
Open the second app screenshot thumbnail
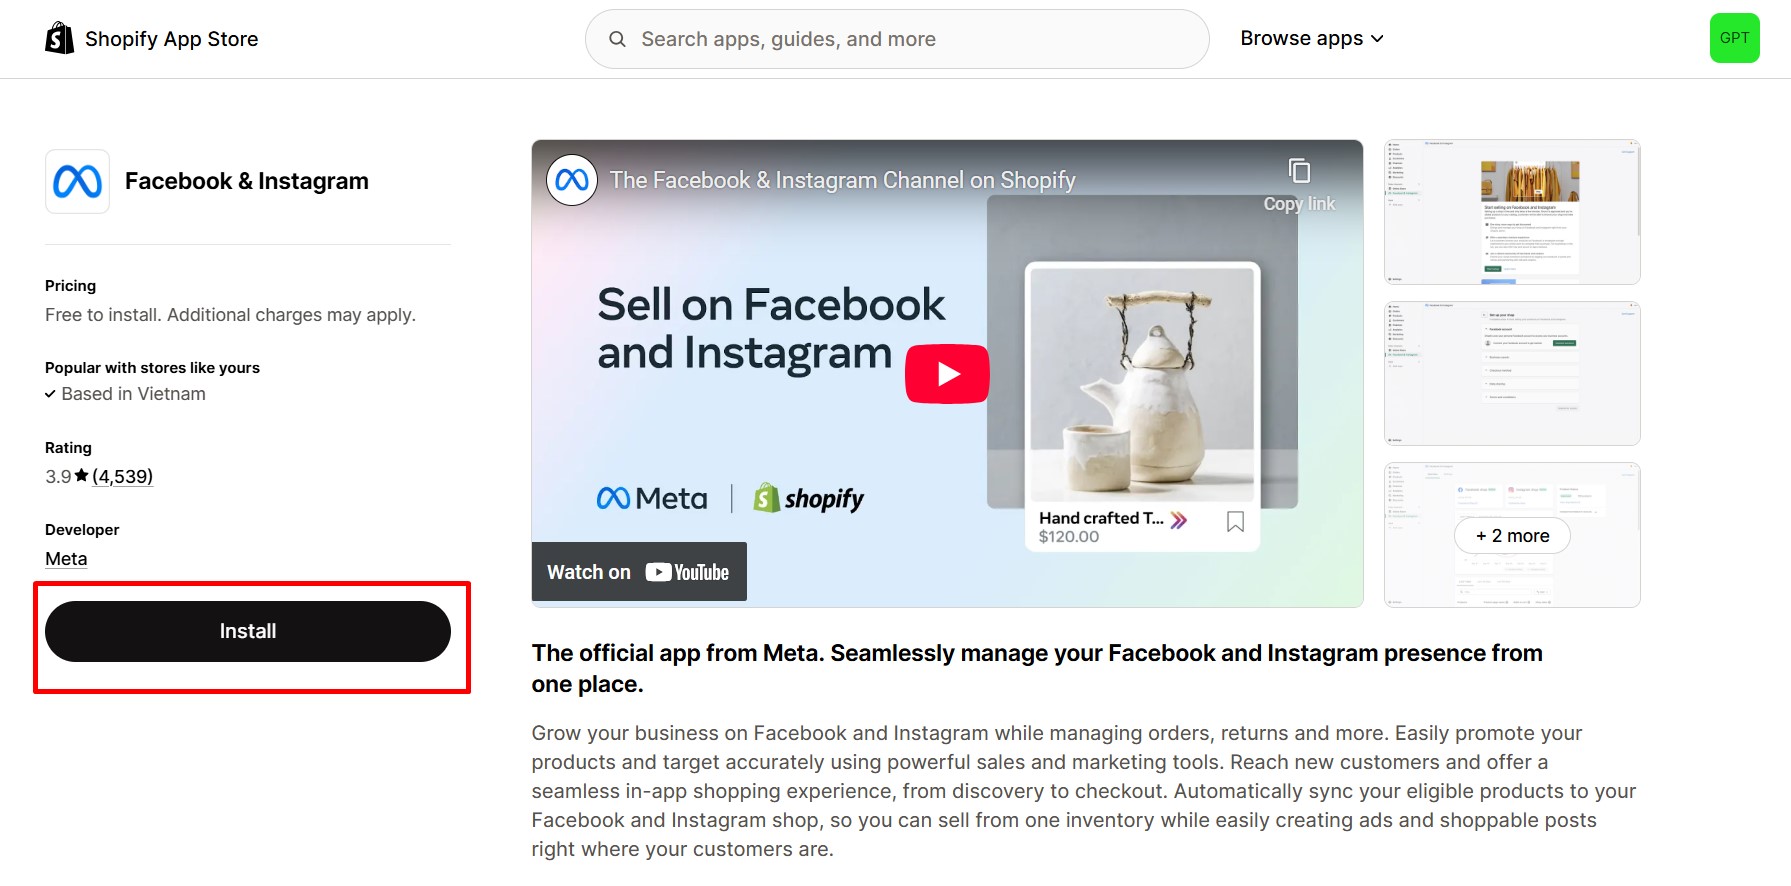pos(1511,374)
